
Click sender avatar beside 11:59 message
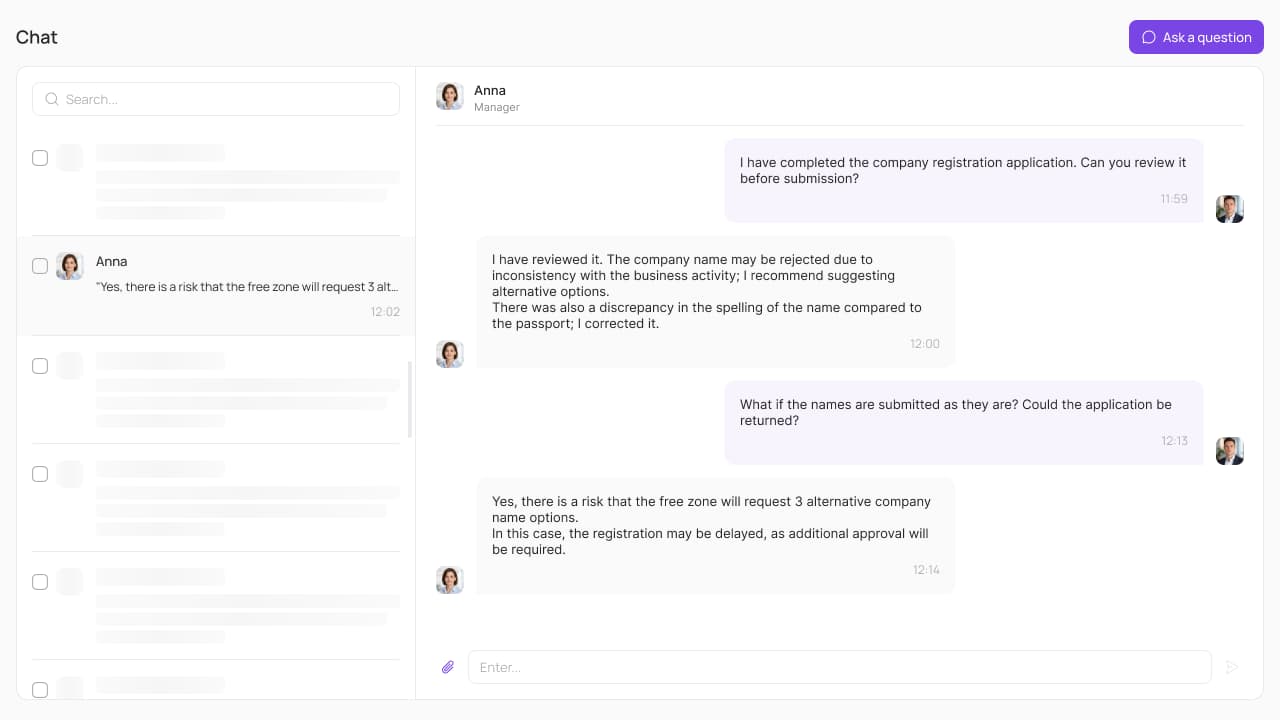point(1230,209)
